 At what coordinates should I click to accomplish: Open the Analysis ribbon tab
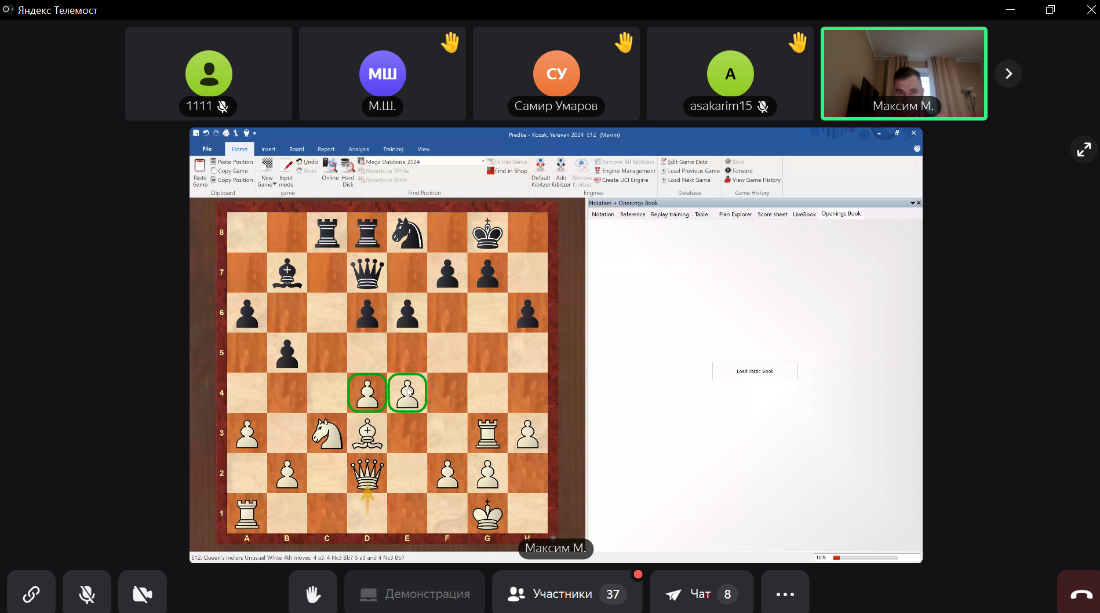pos(358,149)
